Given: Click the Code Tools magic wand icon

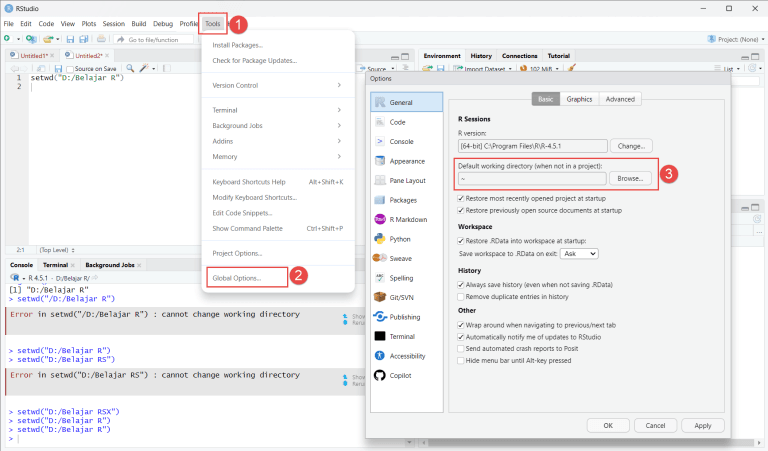Looking at the screenshot, I should tap(144, 69).
